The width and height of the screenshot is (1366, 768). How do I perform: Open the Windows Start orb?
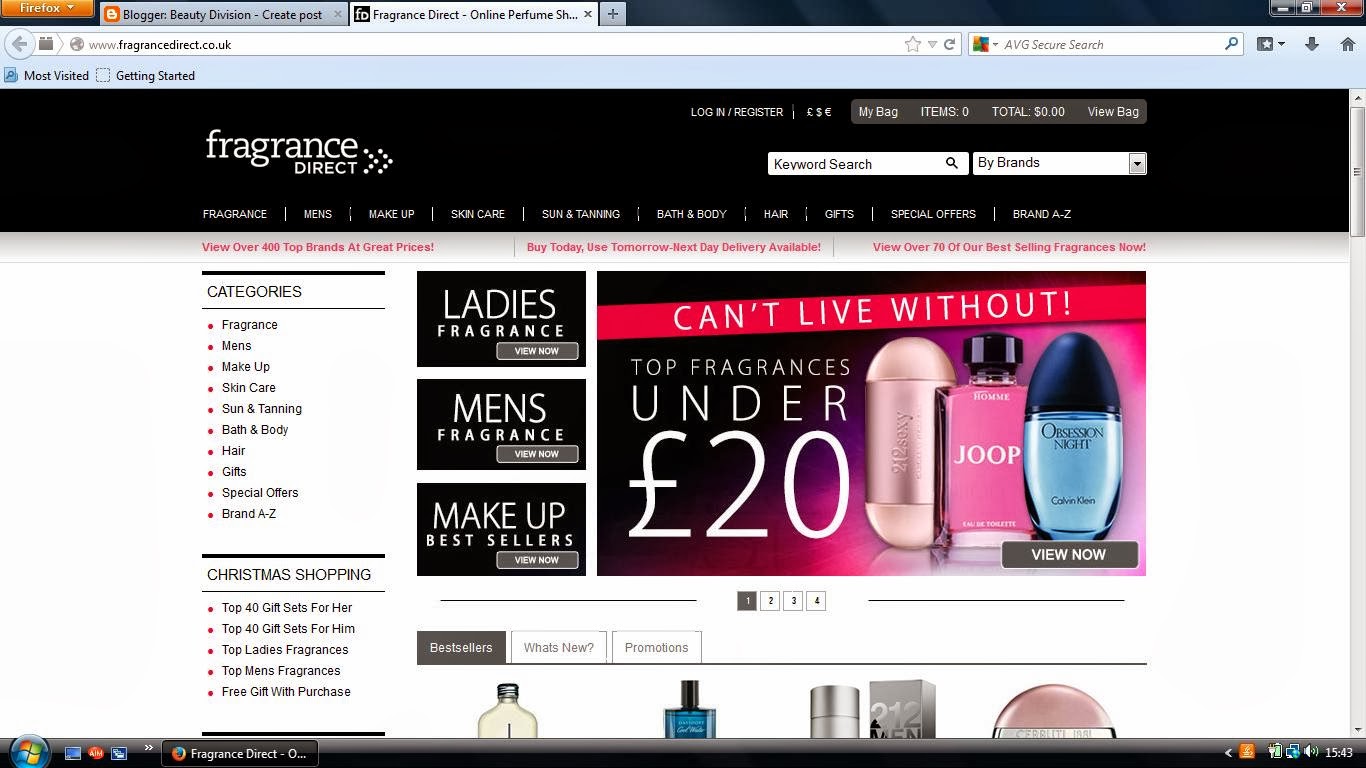click(28, 751)
